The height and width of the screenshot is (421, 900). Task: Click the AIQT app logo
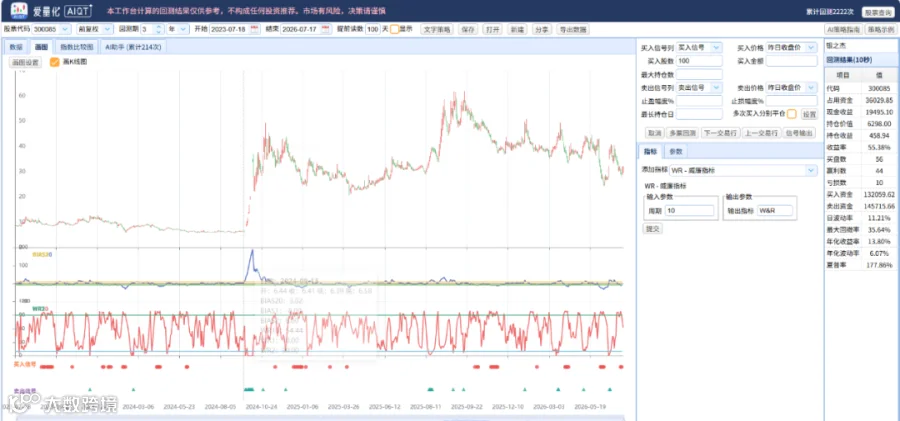(20, 10)
